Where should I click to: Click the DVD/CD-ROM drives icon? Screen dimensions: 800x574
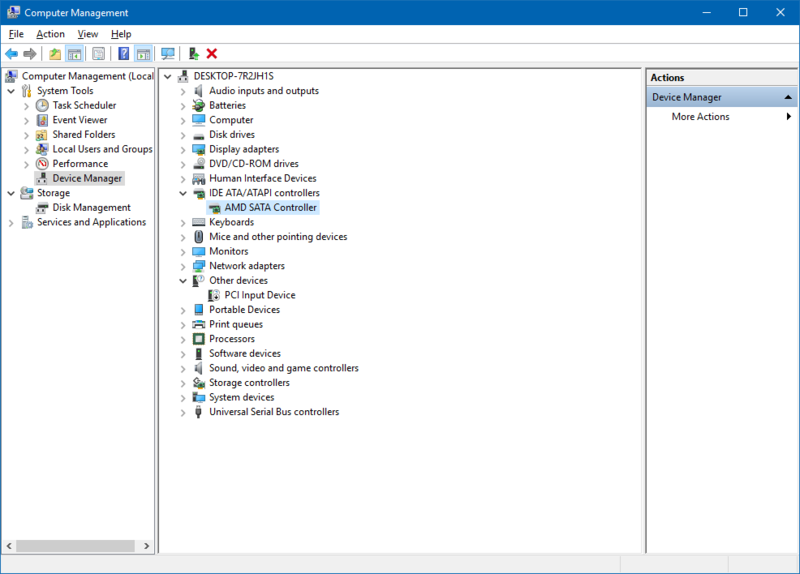click(x=198, y=164)
